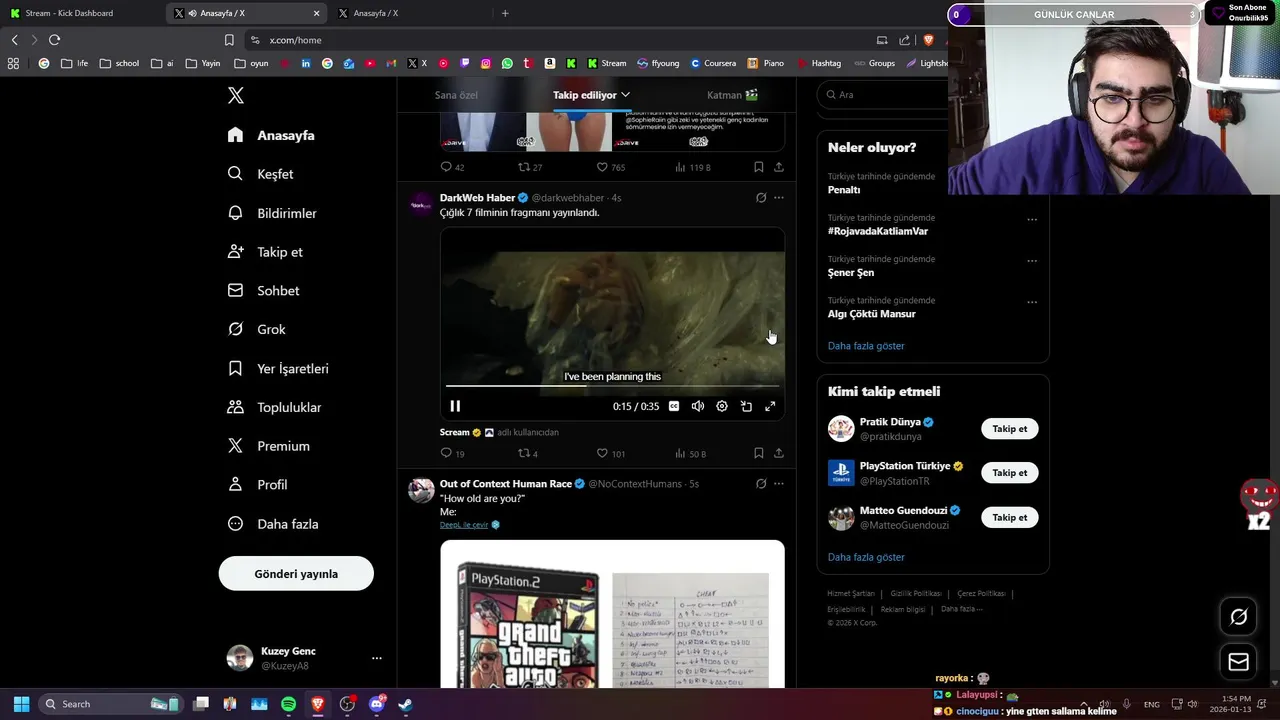Toggle captions on the trailer video
Image resolution: width=1280 pixels, height=720 pixels.
674,406
